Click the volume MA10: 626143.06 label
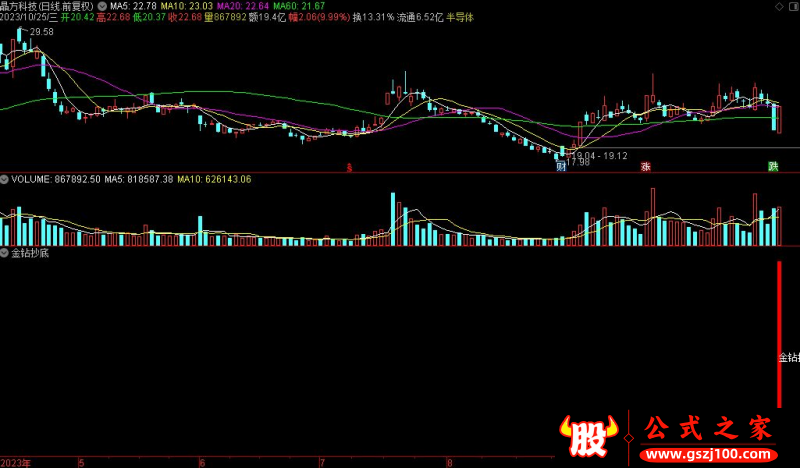Screen dimensions: 800x468 pyautogui.click(x=214, y=179)
